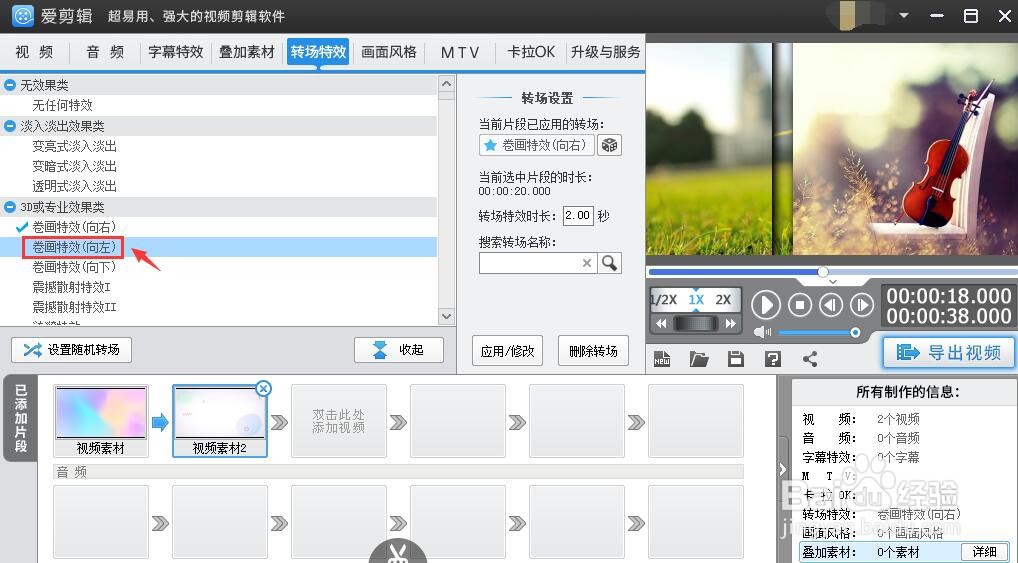Viewport: 1018px width, 563px height.
Task: Save project floppy disk icon
Action: [736, 358]
